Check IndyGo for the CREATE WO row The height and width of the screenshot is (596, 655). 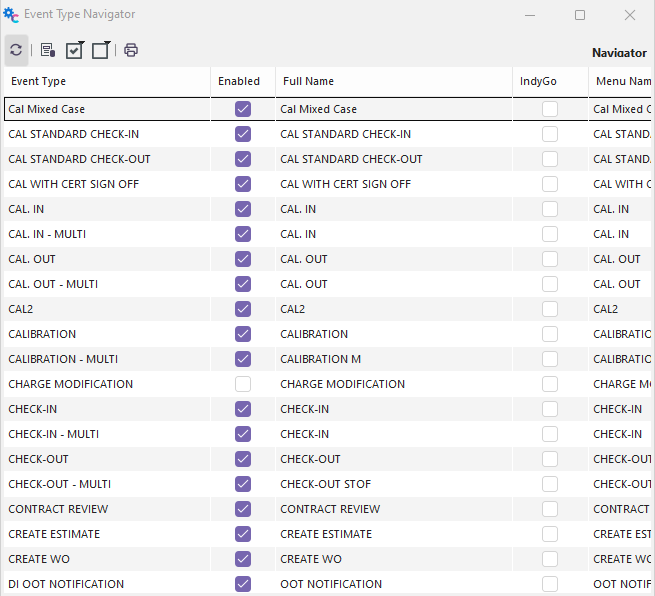coord(550,559)
